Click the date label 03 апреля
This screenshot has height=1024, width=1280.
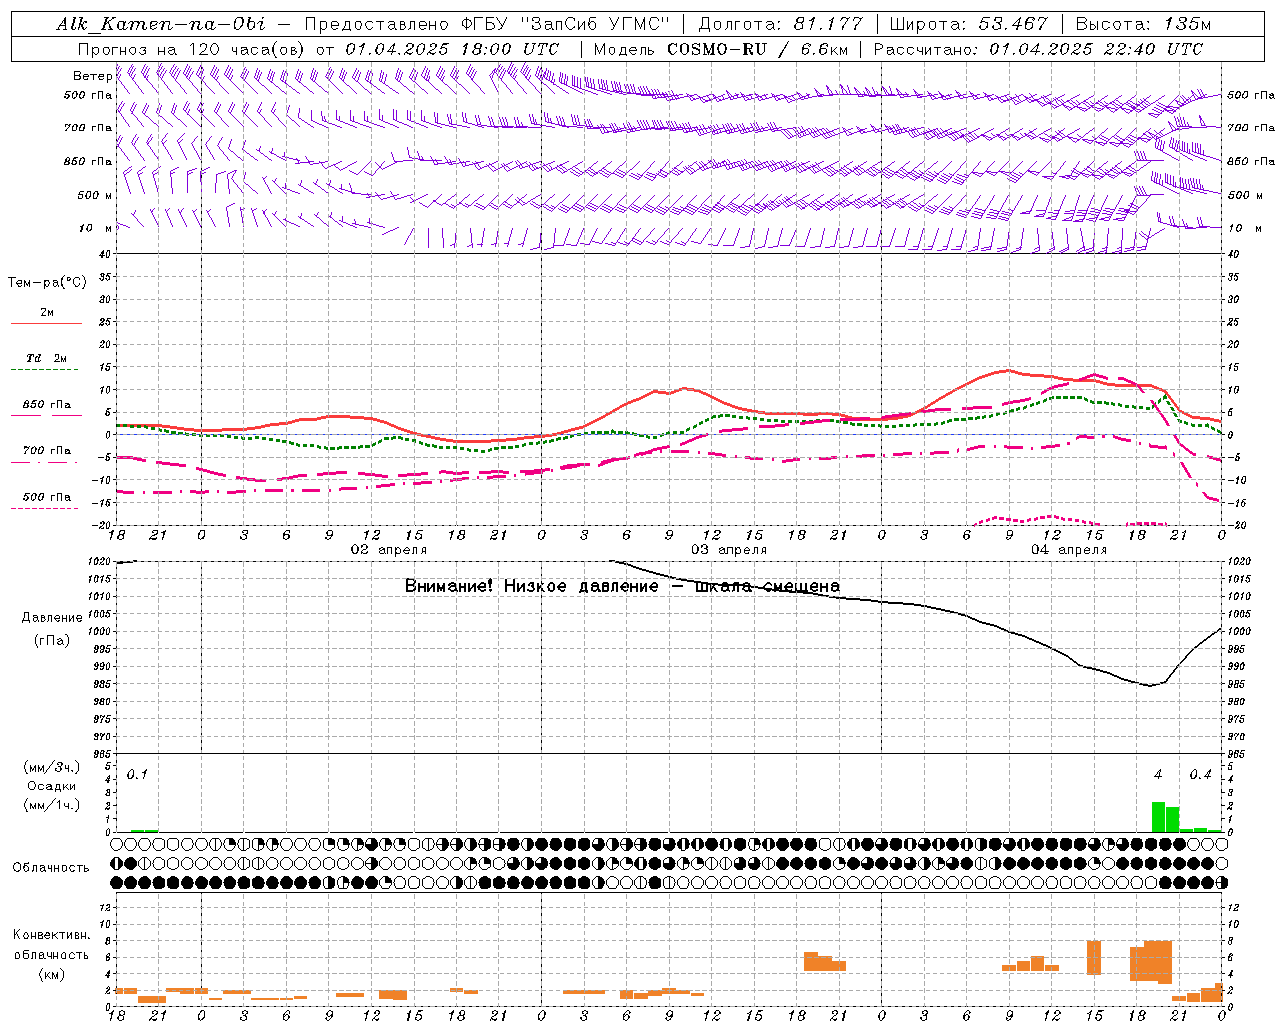[x=729, y=550]
